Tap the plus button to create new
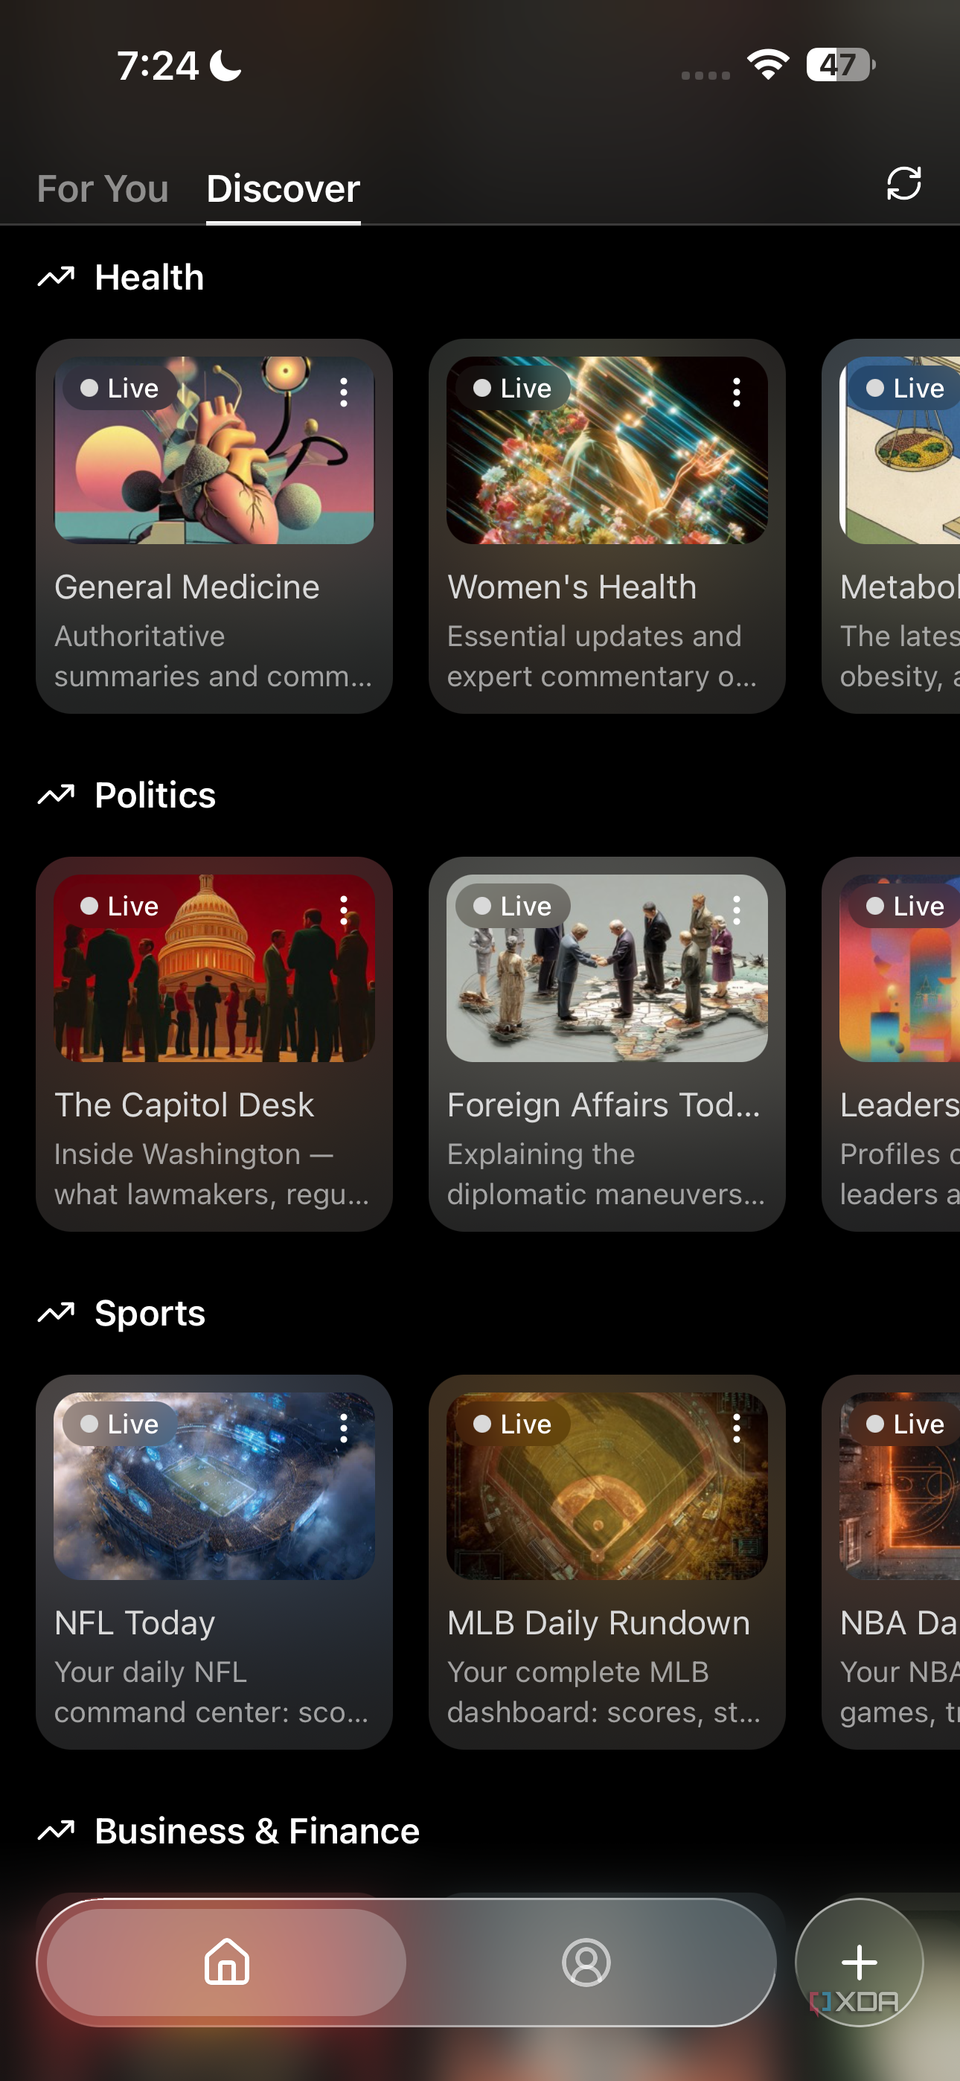960x2081 pixels. point(859,1962)
